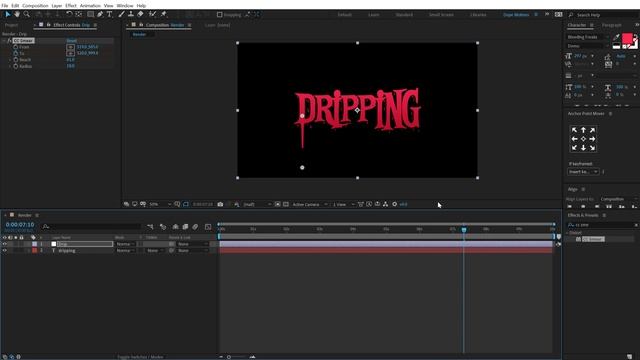Move anchor point to right arrow

pos(592,139)
